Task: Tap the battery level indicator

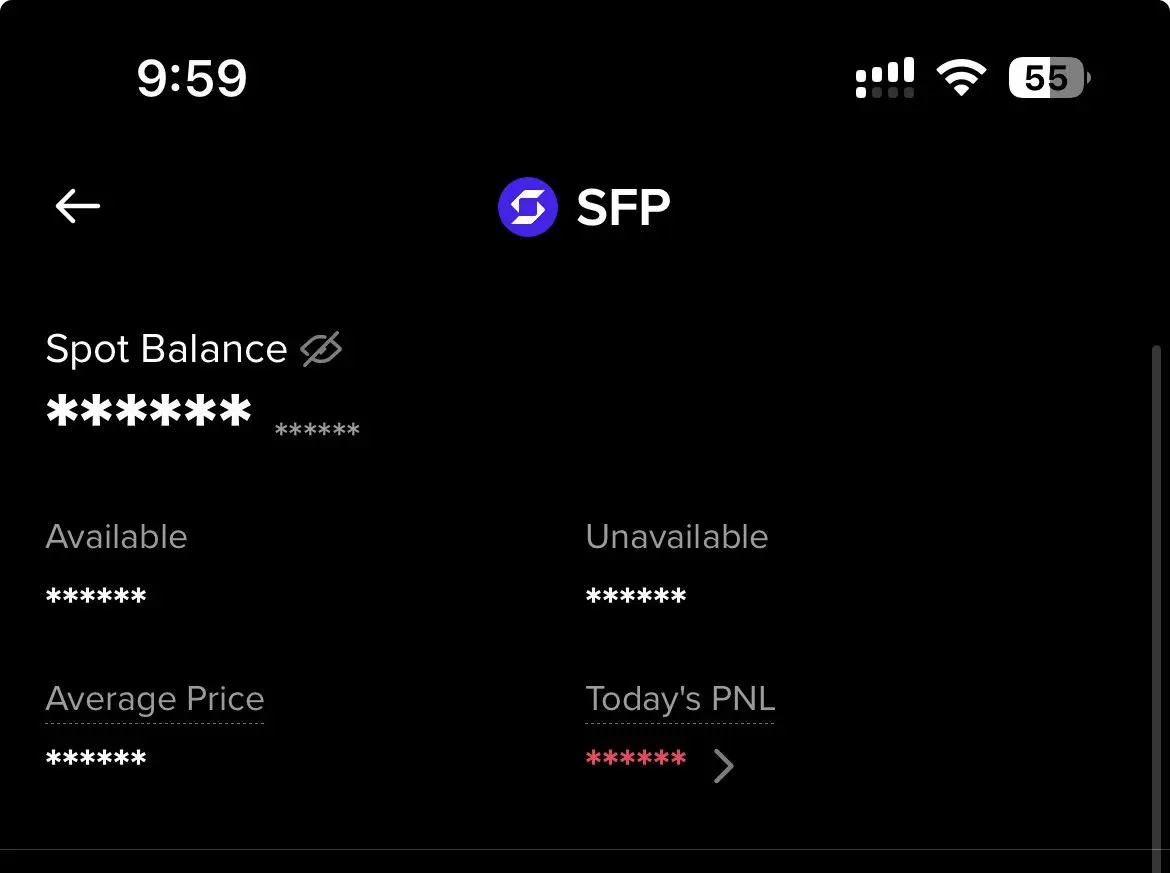Action: (x=1049, y=78)
